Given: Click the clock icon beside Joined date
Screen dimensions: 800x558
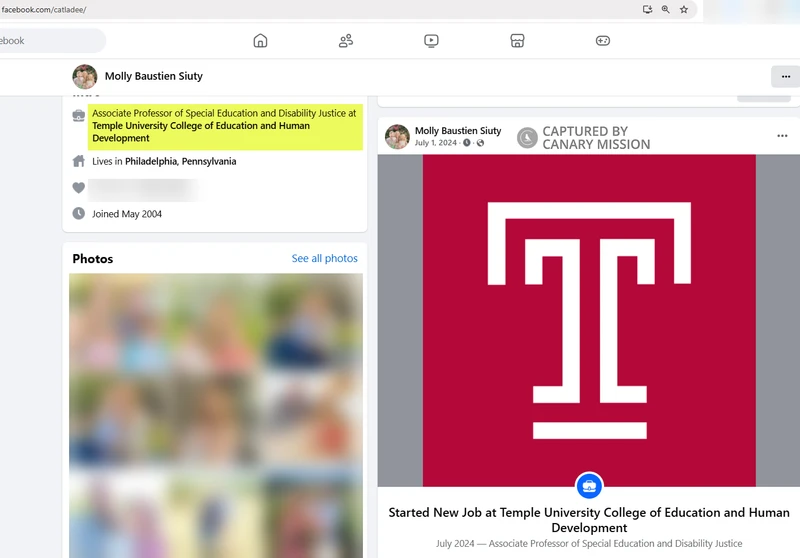Looking at the screenshot, I should (79, 213).
